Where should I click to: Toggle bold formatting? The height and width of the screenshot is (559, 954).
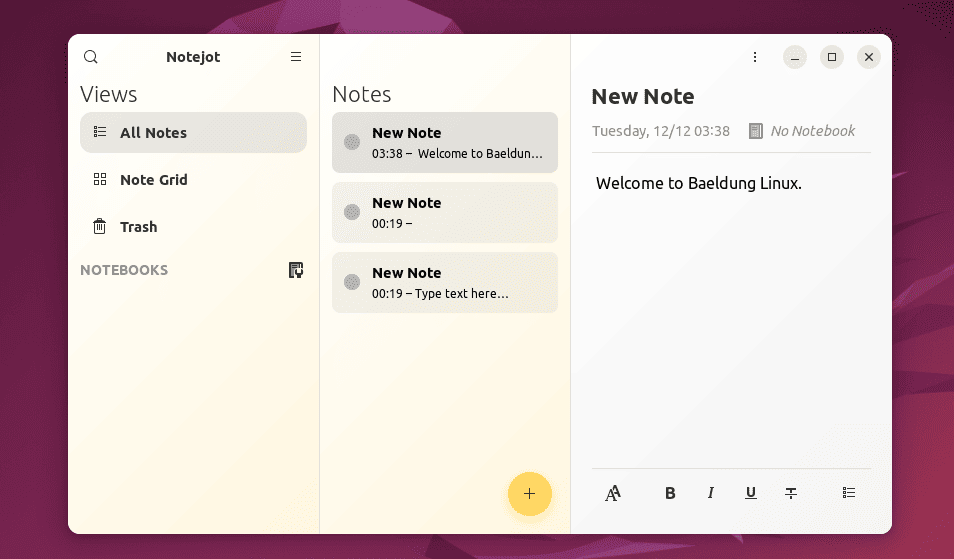[x=670, y=493]
